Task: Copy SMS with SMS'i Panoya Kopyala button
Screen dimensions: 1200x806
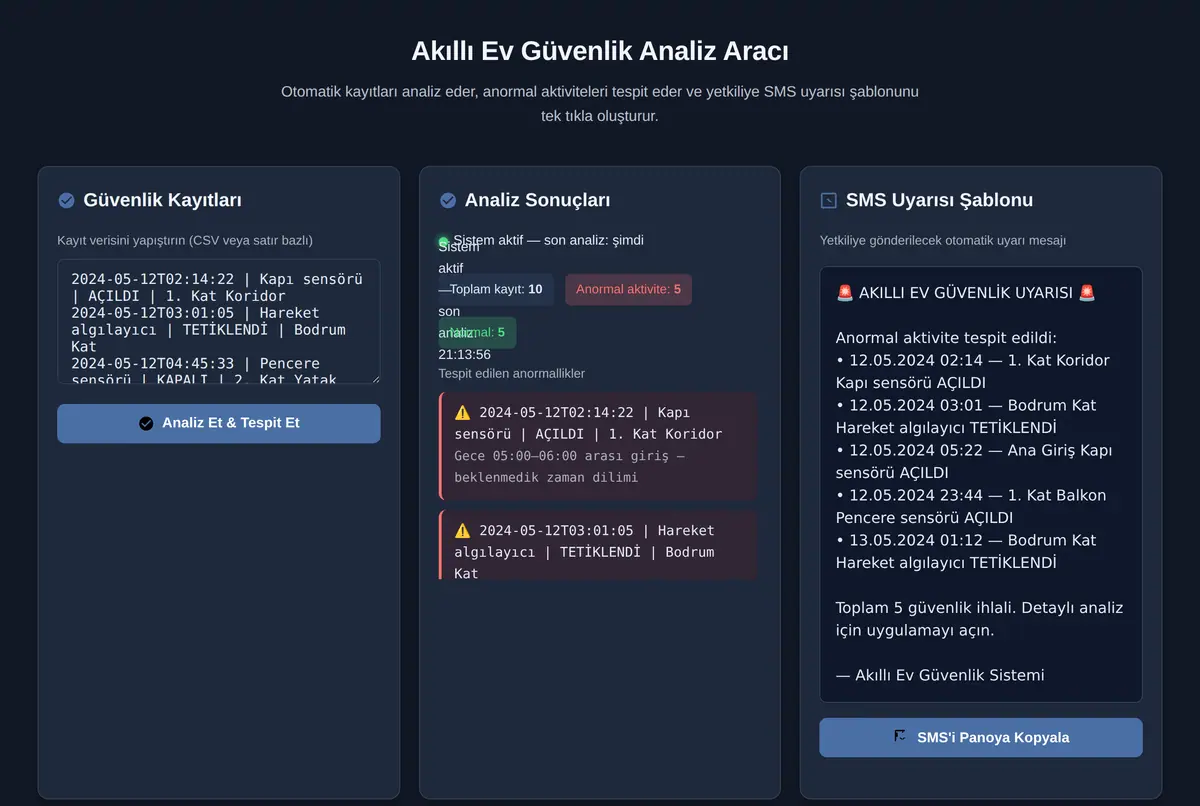Action: [x=981, y=737]
